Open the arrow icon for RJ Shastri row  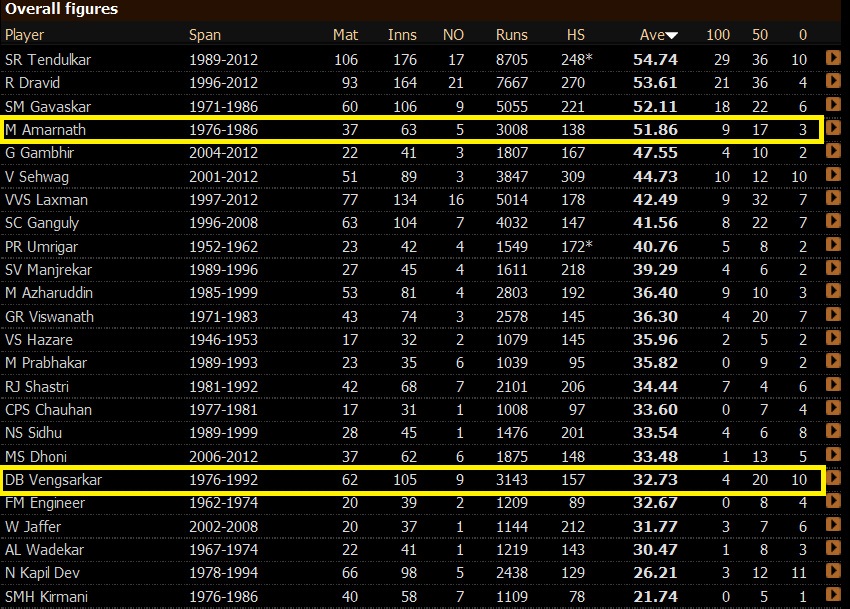coord(833,384)
